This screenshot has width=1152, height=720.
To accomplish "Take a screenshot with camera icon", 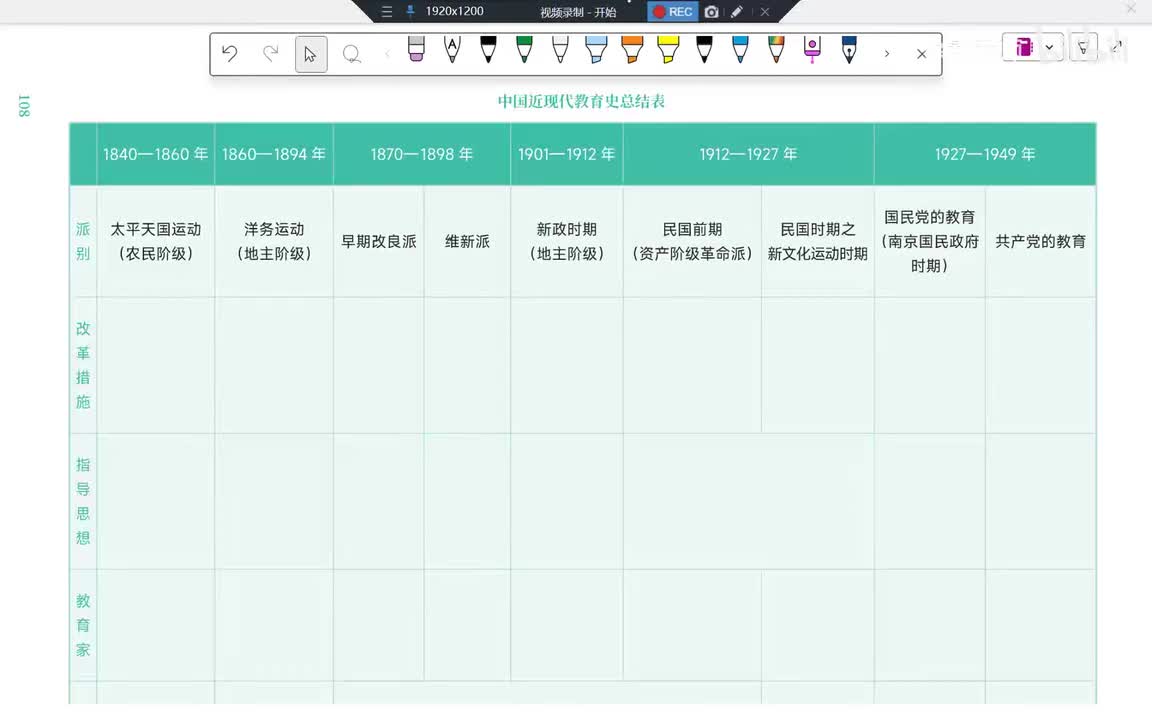I will 711,12.
